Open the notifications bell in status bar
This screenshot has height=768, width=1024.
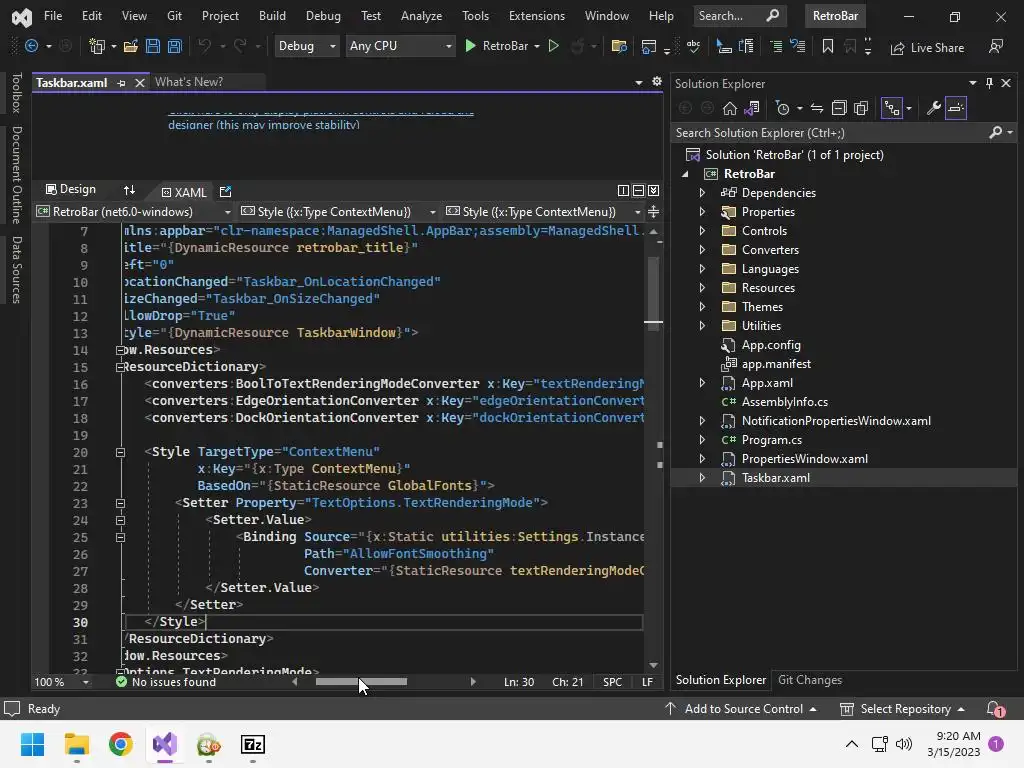[x=995, y=709]
